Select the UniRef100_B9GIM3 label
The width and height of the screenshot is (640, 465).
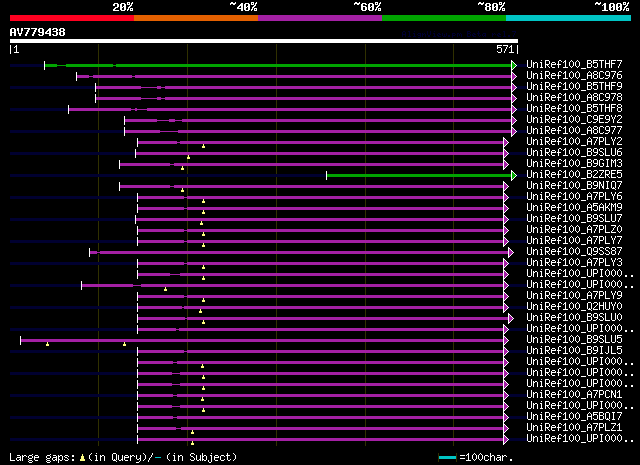pyautogui.click(x=574, y=164)
